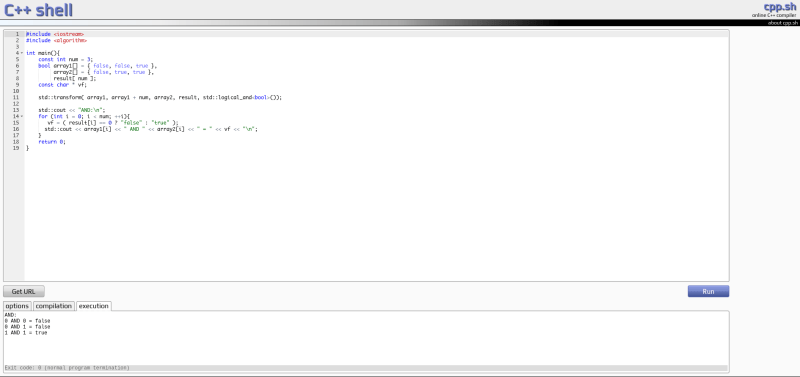Click the vf ternary assignment line
The image size is (800, 377).
pos(113,122)
